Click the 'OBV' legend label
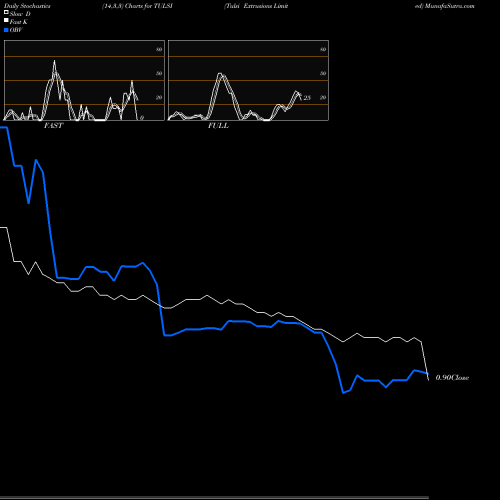 [16, 30]
